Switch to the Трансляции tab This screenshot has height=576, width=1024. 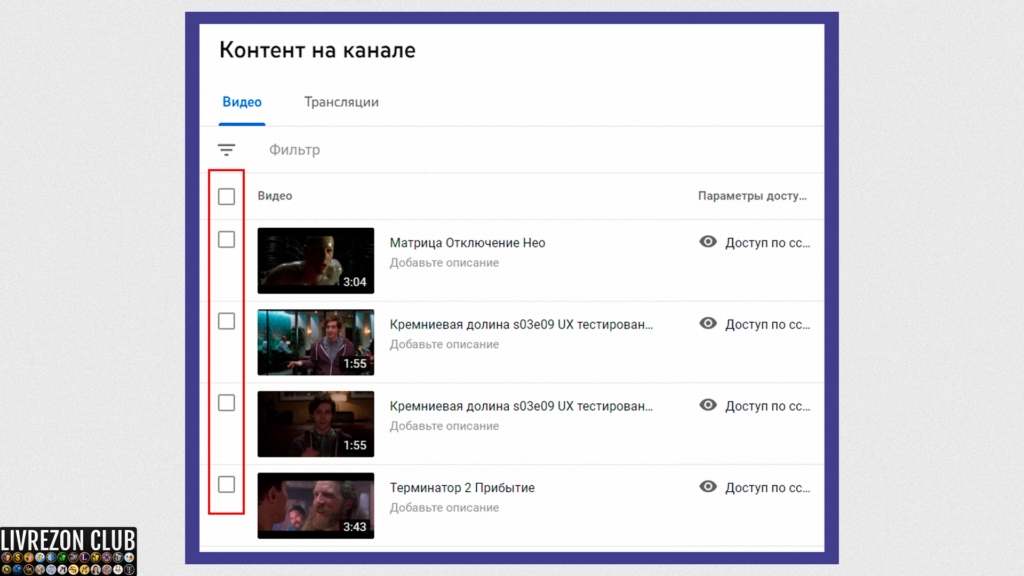(x=341, y=102)
